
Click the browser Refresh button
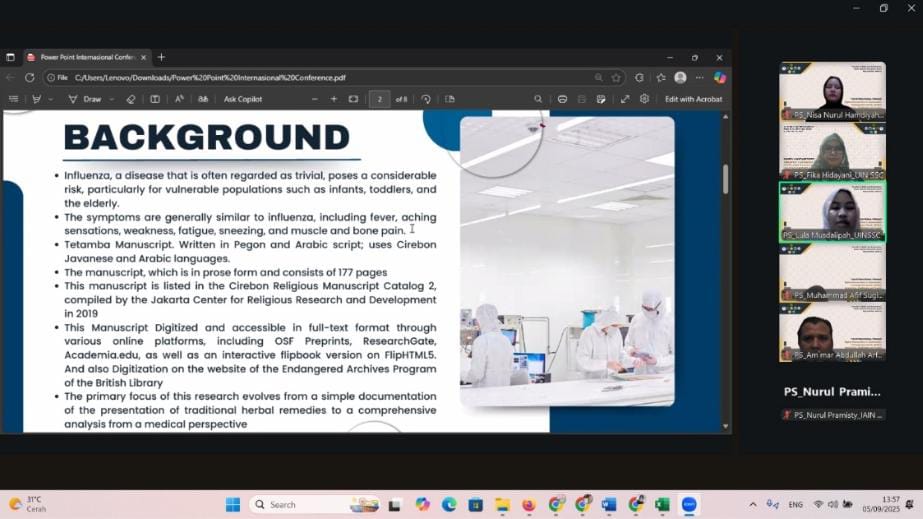pyautogui.click(x=29, y=77)
